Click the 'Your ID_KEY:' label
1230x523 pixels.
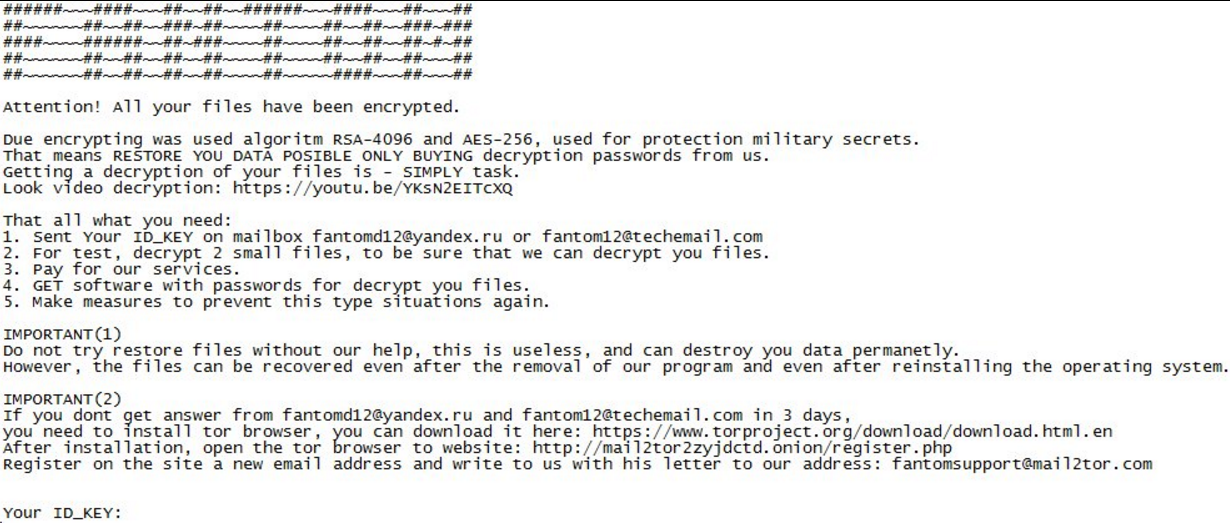point(62,513)
